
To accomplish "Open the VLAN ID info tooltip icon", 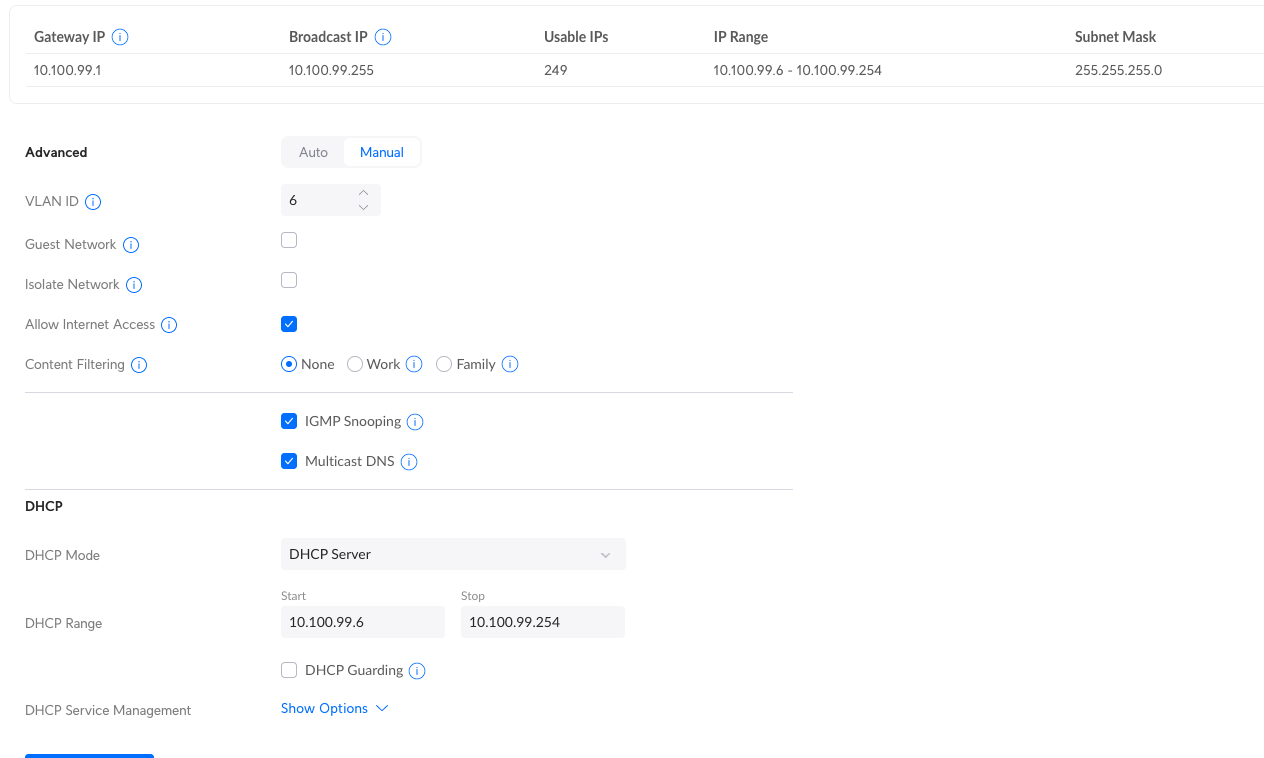I will [93, 202].
